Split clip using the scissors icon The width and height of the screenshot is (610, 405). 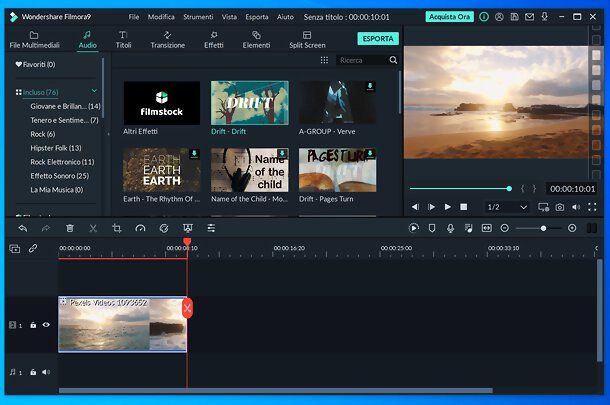(93, 228)
